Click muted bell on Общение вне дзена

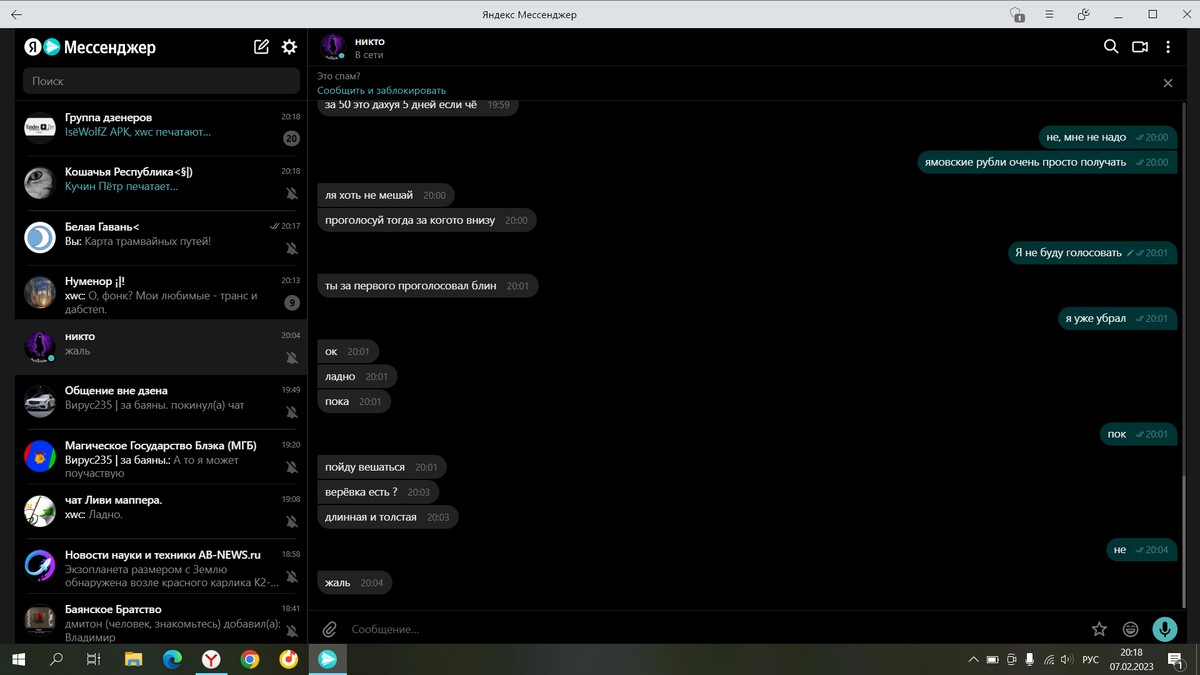coord(292,412)
